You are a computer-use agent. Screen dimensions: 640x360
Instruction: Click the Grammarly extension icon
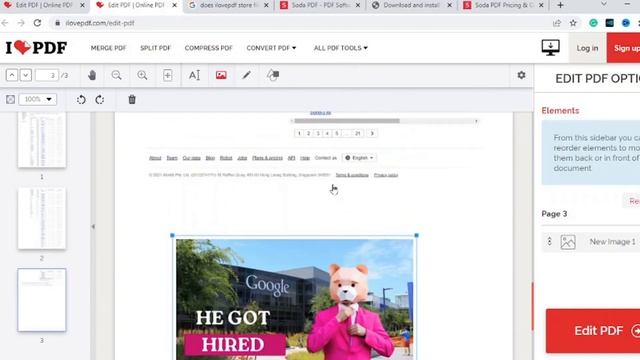(593, 23)
